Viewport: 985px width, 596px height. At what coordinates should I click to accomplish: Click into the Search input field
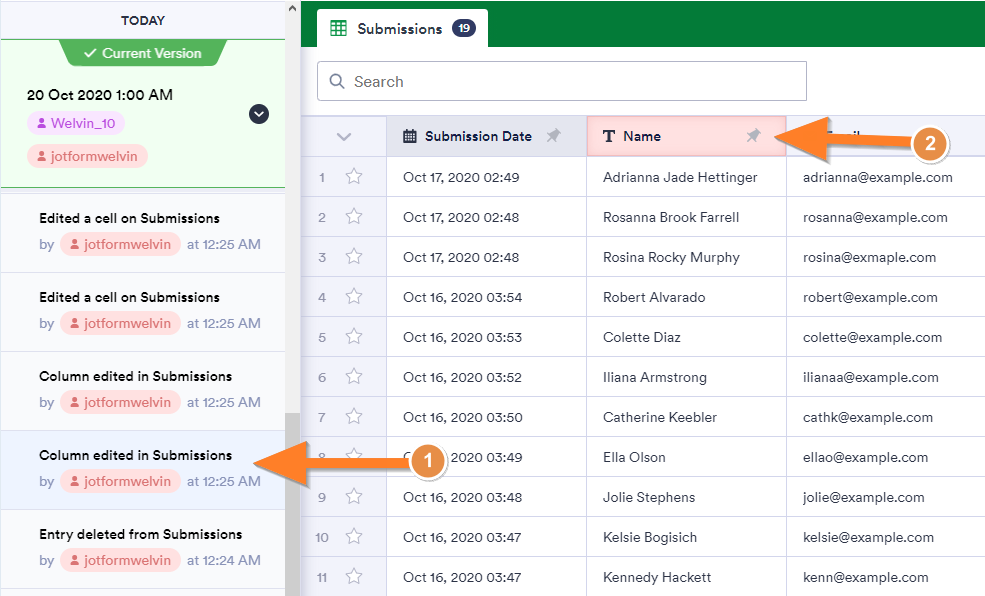pyautogui.click(x=570, y=82)
